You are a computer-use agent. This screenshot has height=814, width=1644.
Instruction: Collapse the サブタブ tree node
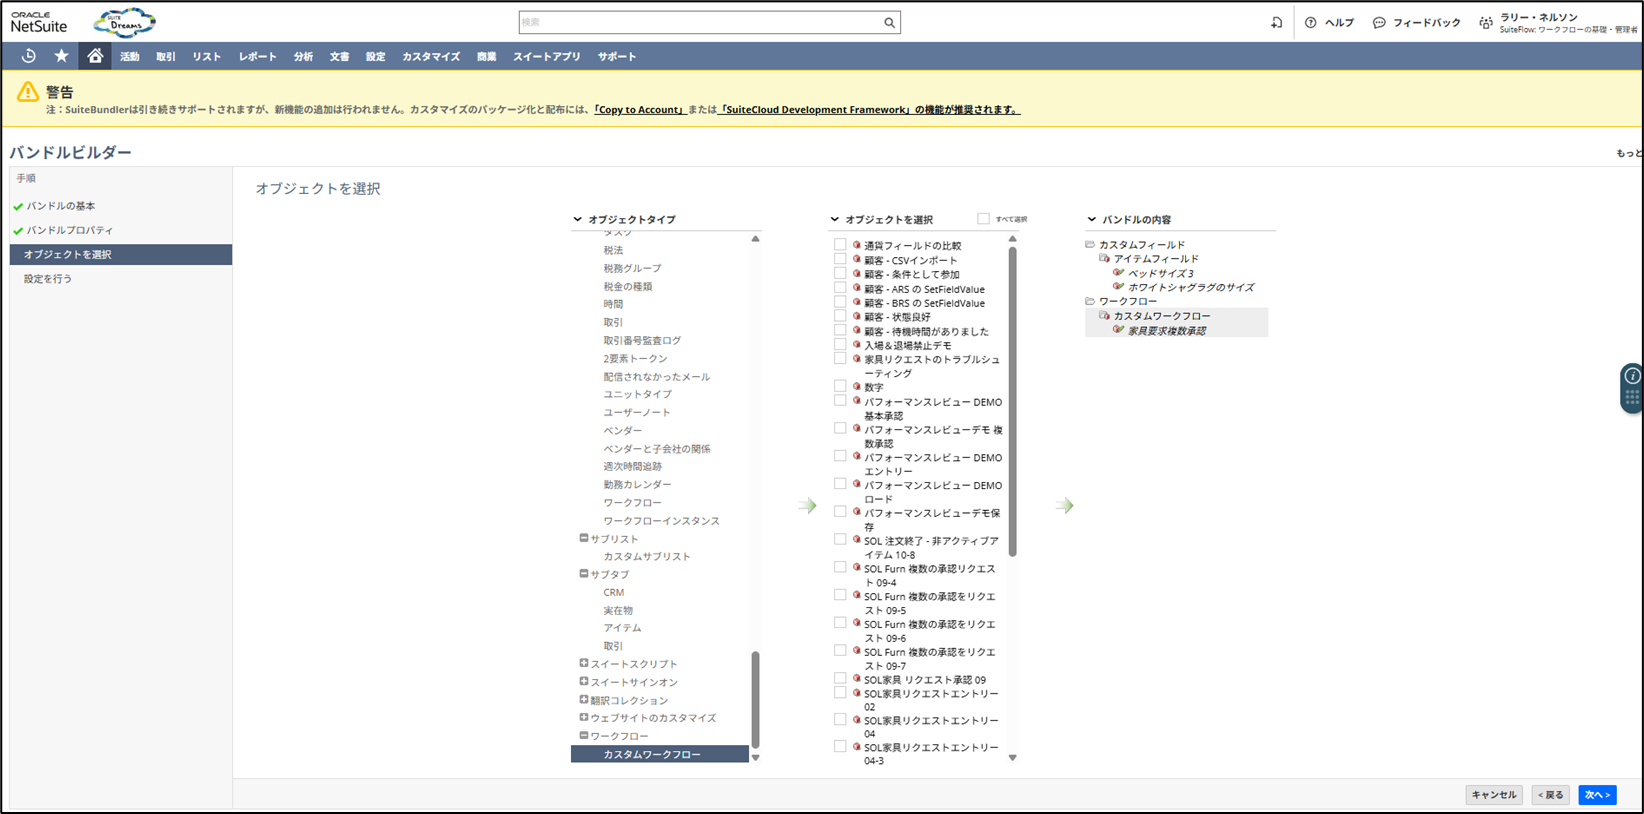[x=583, y=574]
